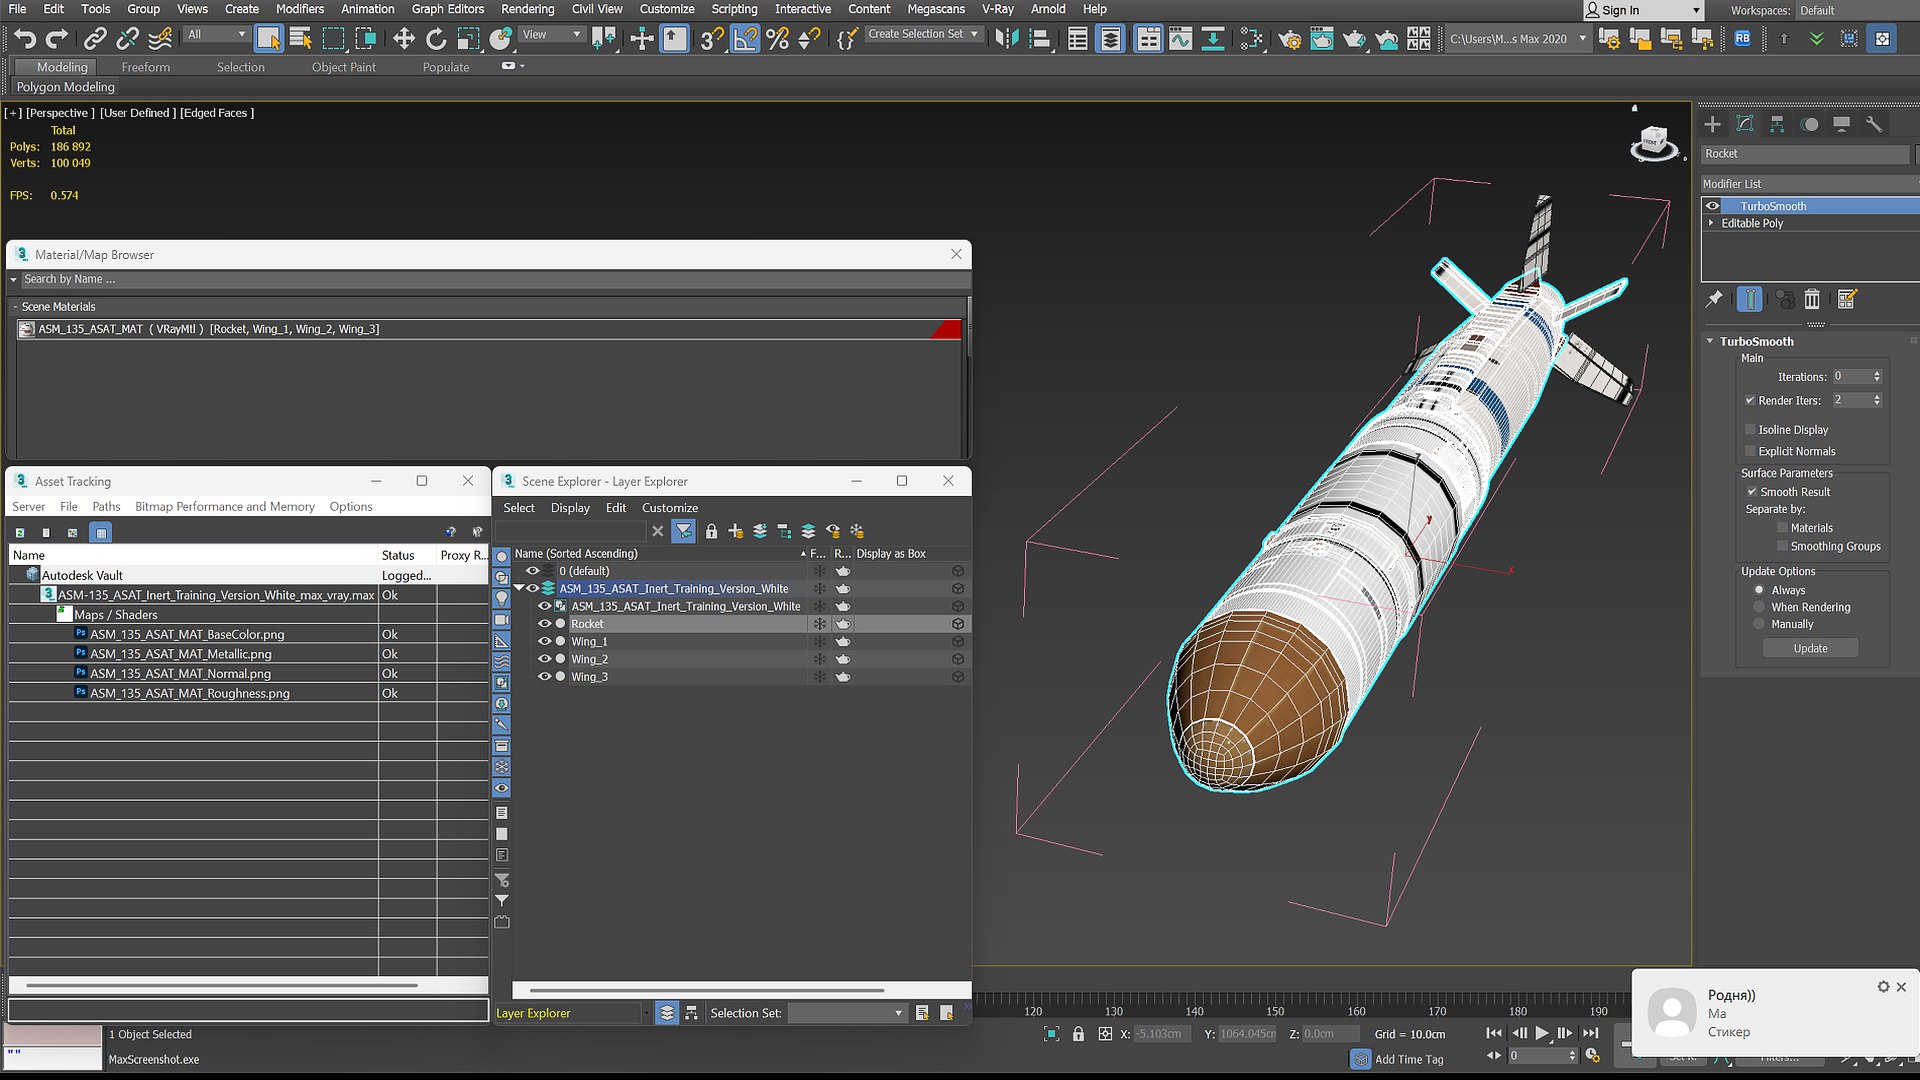Collapse the ASM_135_ASAT layer tree
The height and width of the screenshot is (1080, 1920).
[x=519, y=588]
